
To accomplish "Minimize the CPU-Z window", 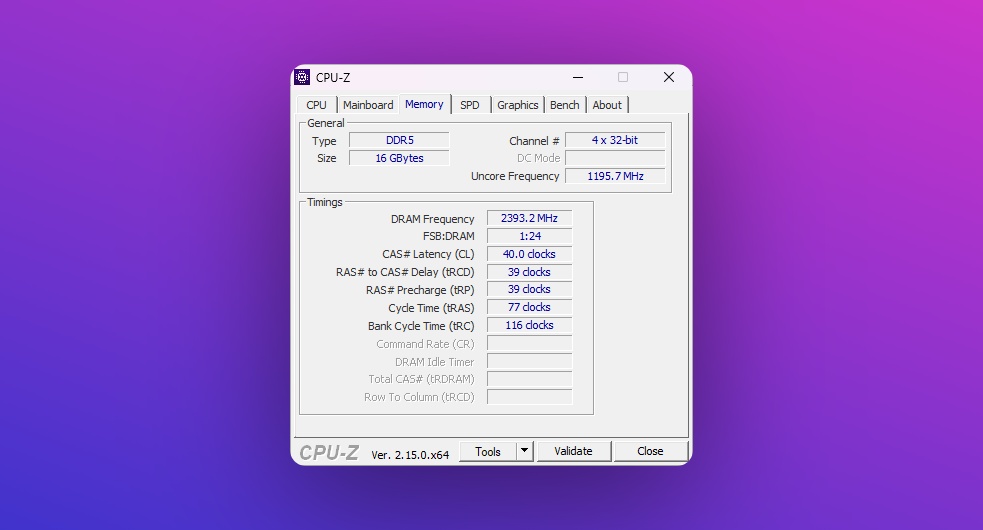I will click(x=577, y=78).
